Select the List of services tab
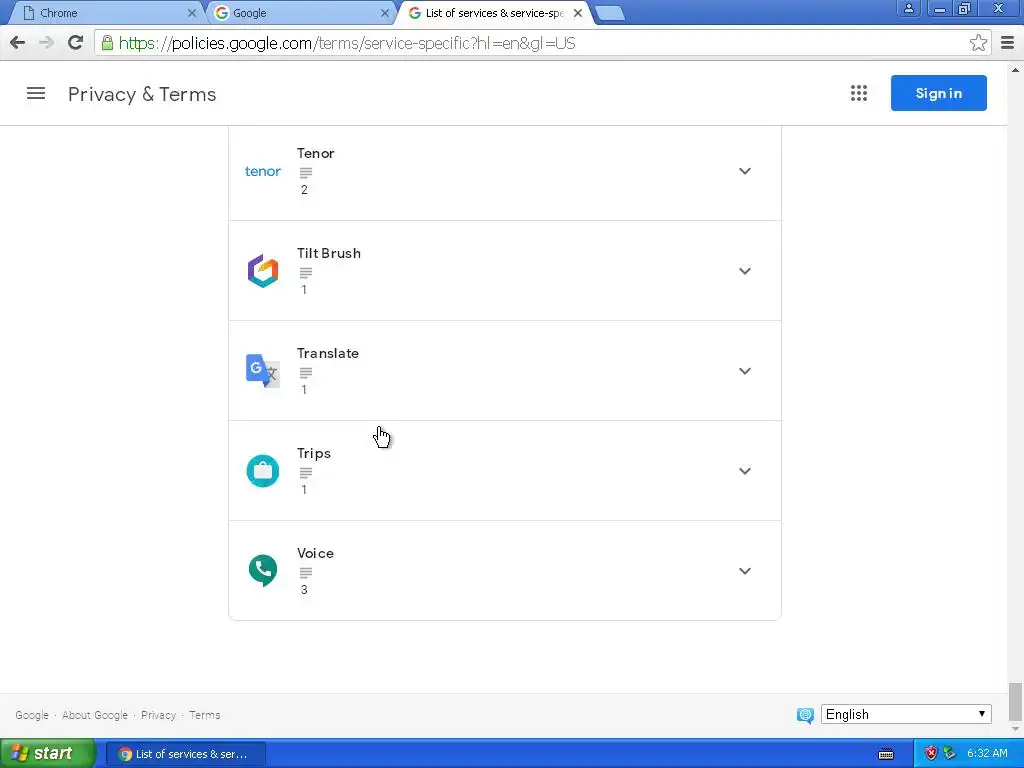Image resolution: width=1024 pixels, height=768 pixels. click(x=493, y=12)
